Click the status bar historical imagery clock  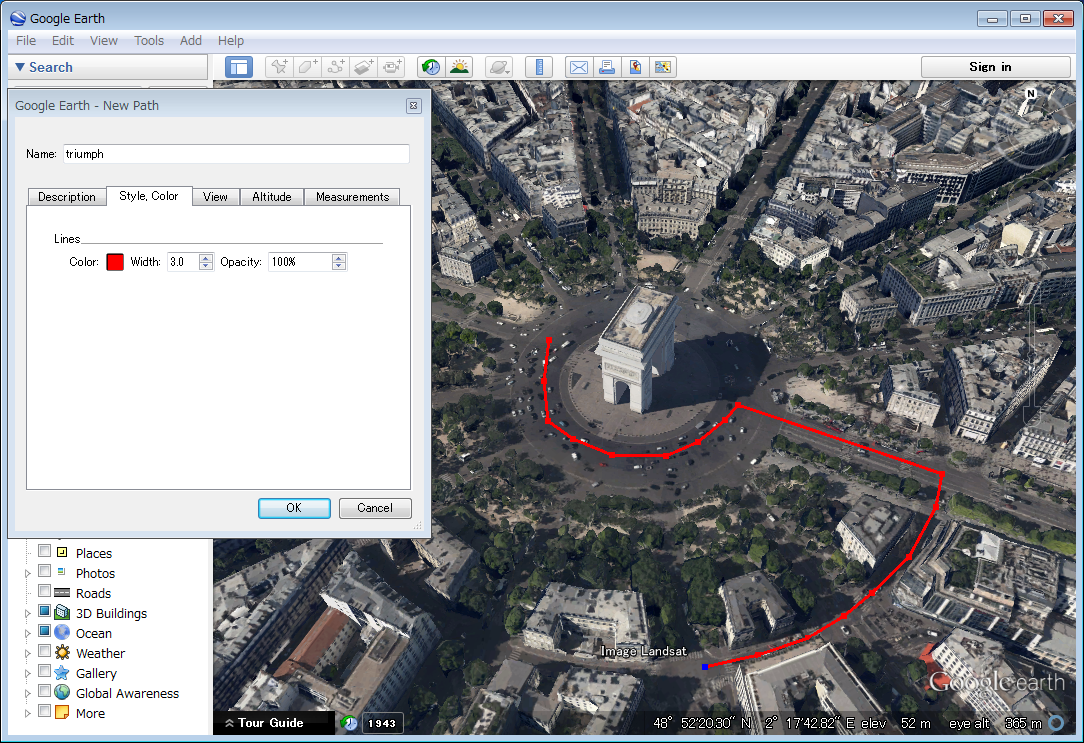coord(349,723)
